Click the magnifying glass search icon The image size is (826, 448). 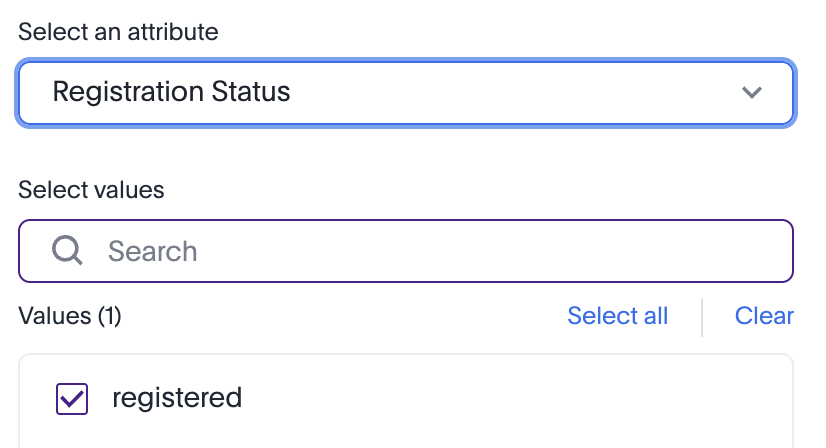pyautogui.click(x=67, y=250)
